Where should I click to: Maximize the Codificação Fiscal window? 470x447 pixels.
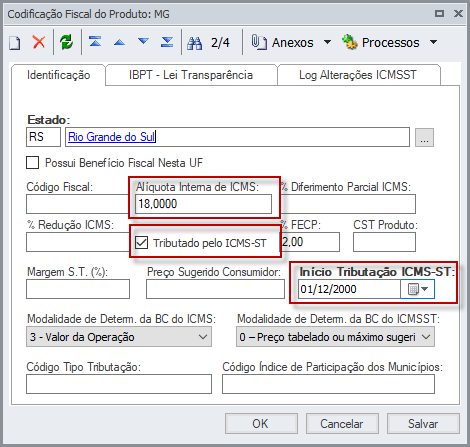click(x=439, y=13)
